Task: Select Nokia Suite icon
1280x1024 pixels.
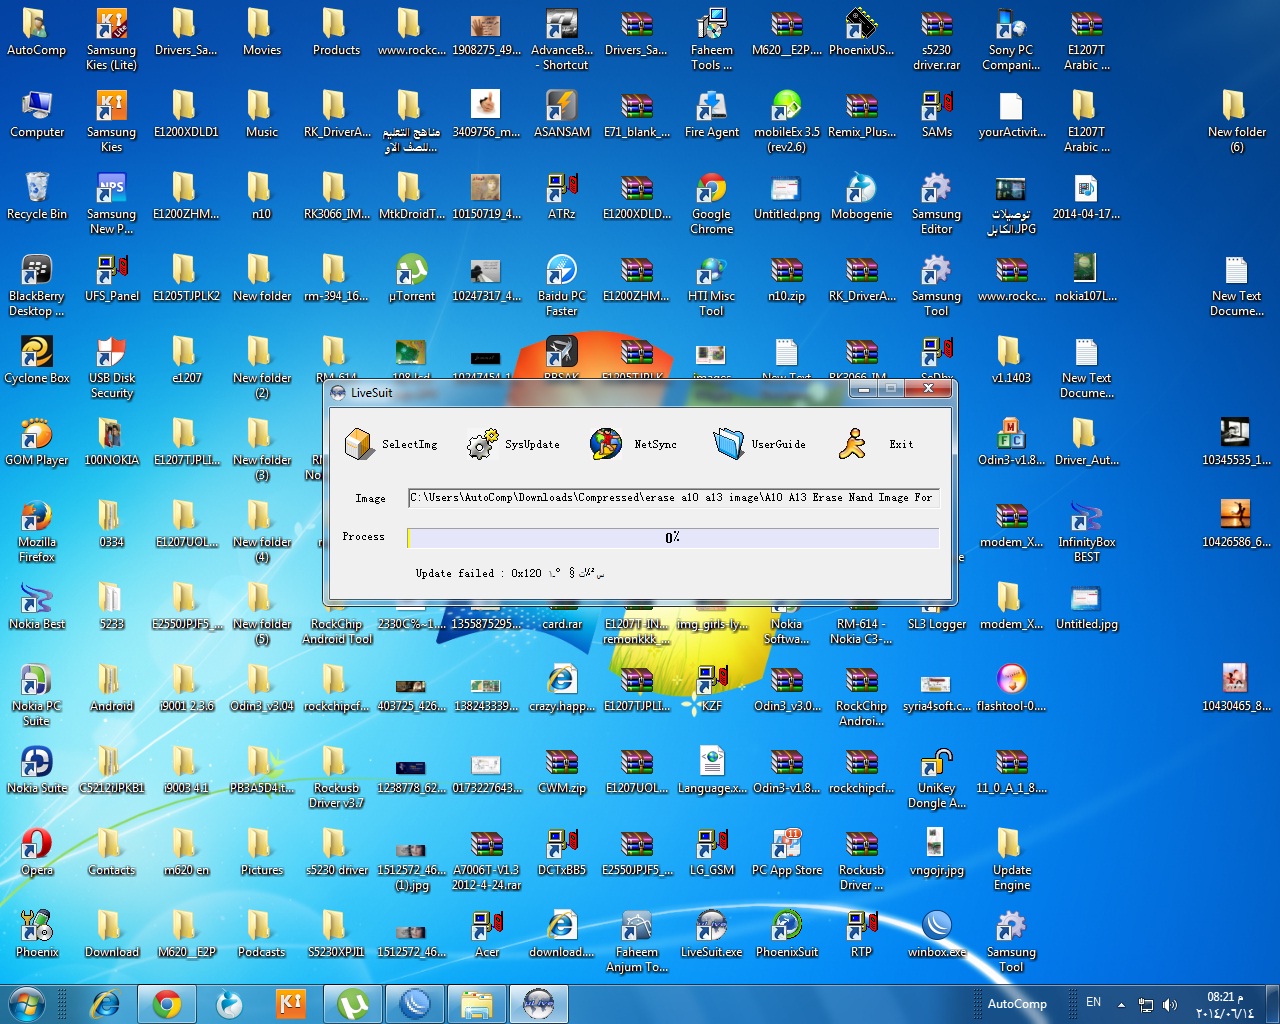Action: [37, 770]
